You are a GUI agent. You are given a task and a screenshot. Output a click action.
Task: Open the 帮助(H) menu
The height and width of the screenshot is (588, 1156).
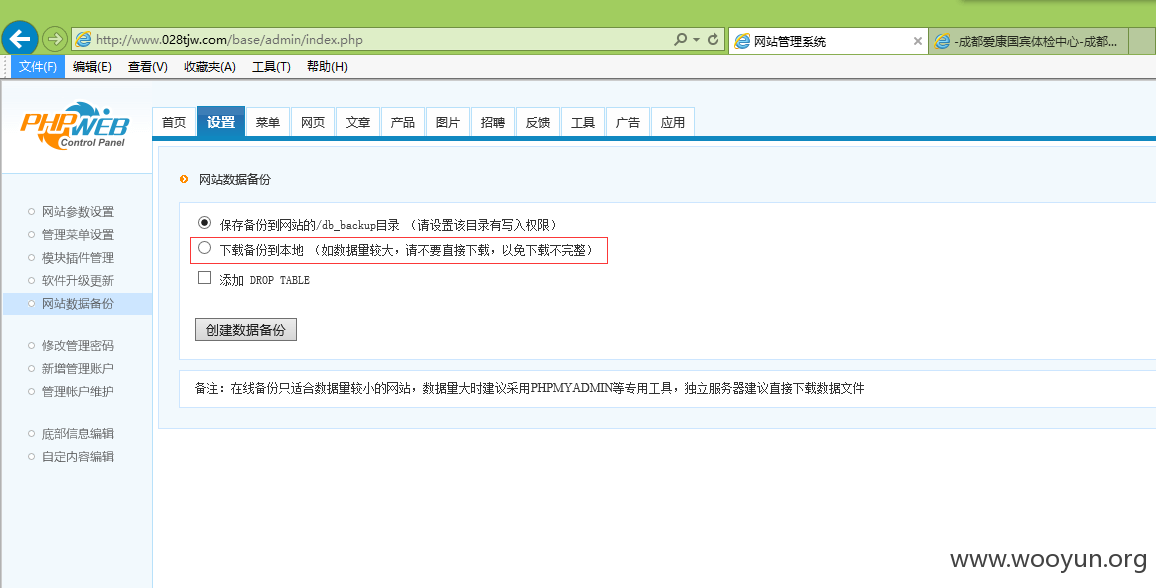(x=327, y=66)
